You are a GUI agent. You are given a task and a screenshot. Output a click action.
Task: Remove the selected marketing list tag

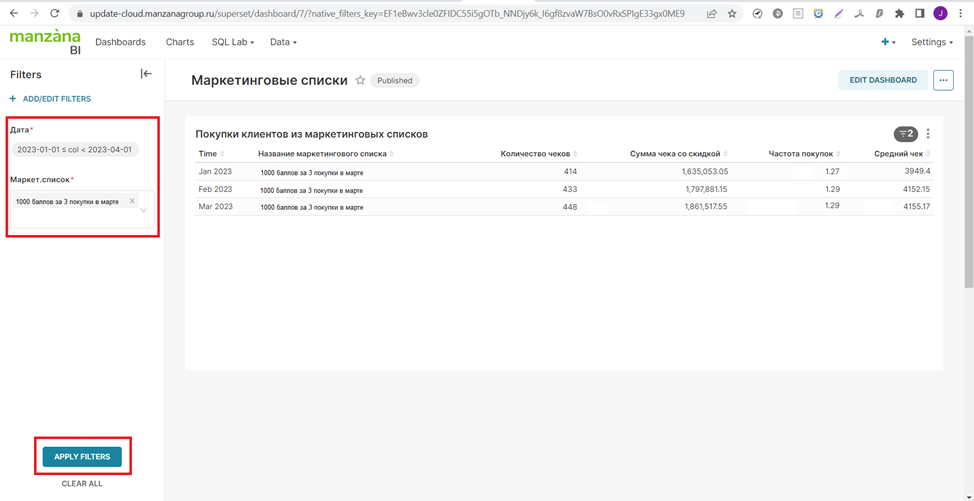(x=132, y=201)
